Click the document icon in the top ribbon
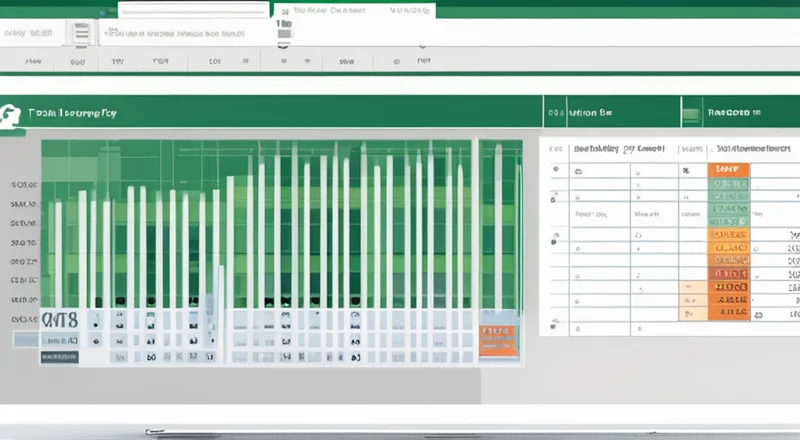The height and width of the screenshot is (440, 800). coord(80,32)
